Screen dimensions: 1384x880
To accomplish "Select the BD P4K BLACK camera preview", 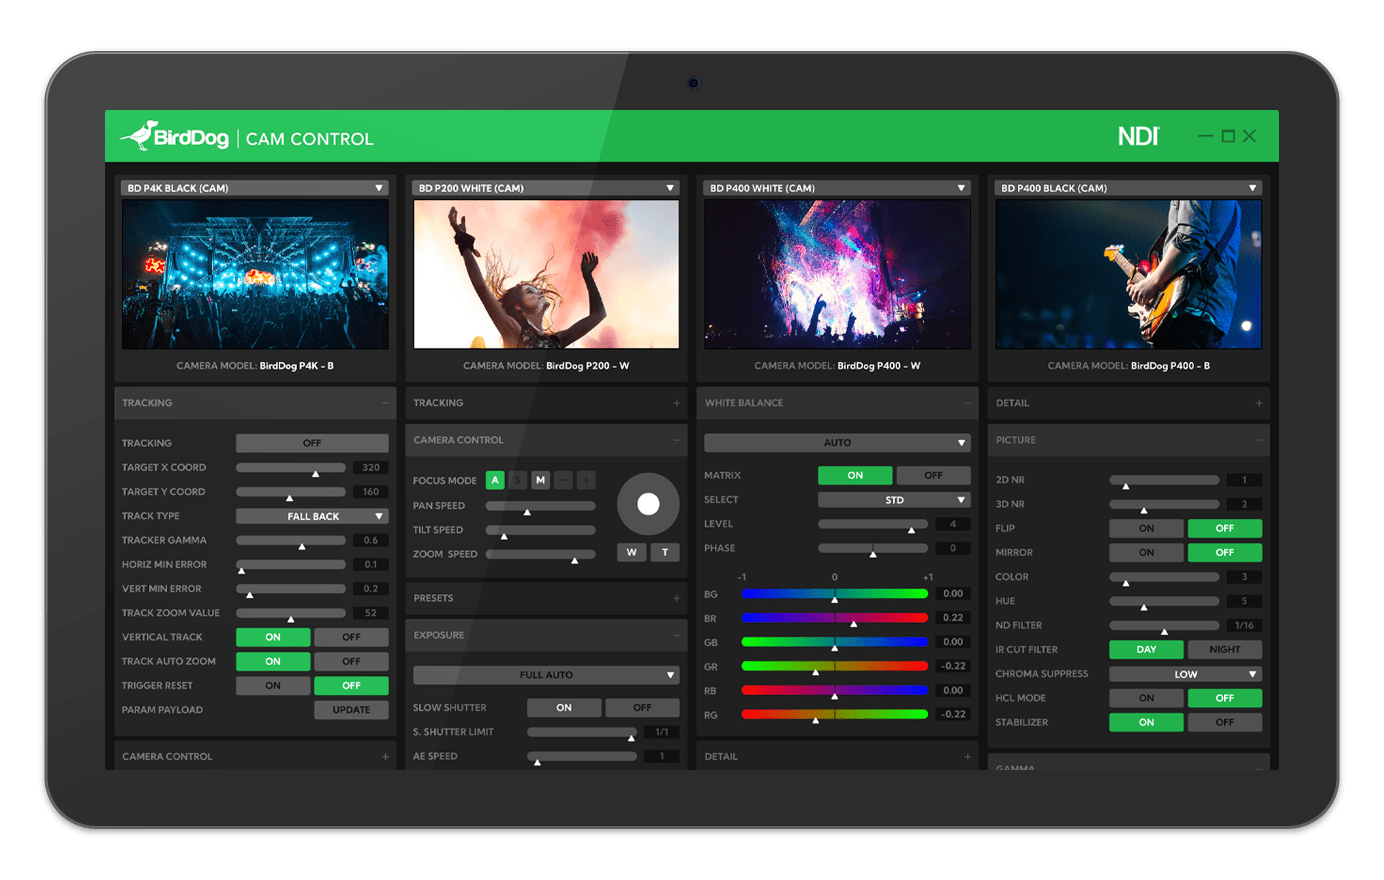I will tap(255, 274).
